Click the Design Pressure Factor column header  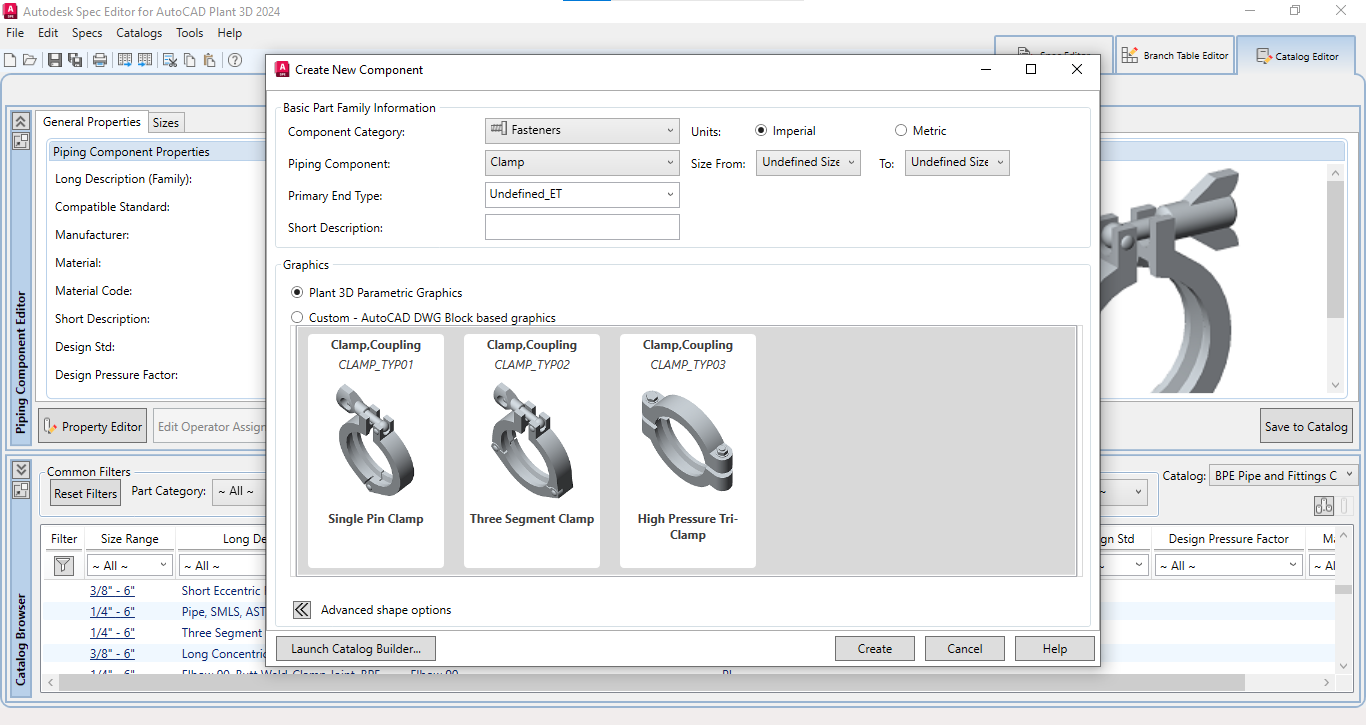pos(1229,539)
